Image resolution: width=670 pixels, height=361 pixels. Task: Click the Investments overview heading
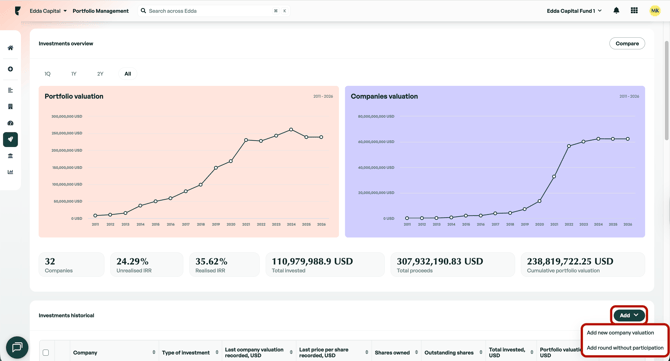click(66, 44)
